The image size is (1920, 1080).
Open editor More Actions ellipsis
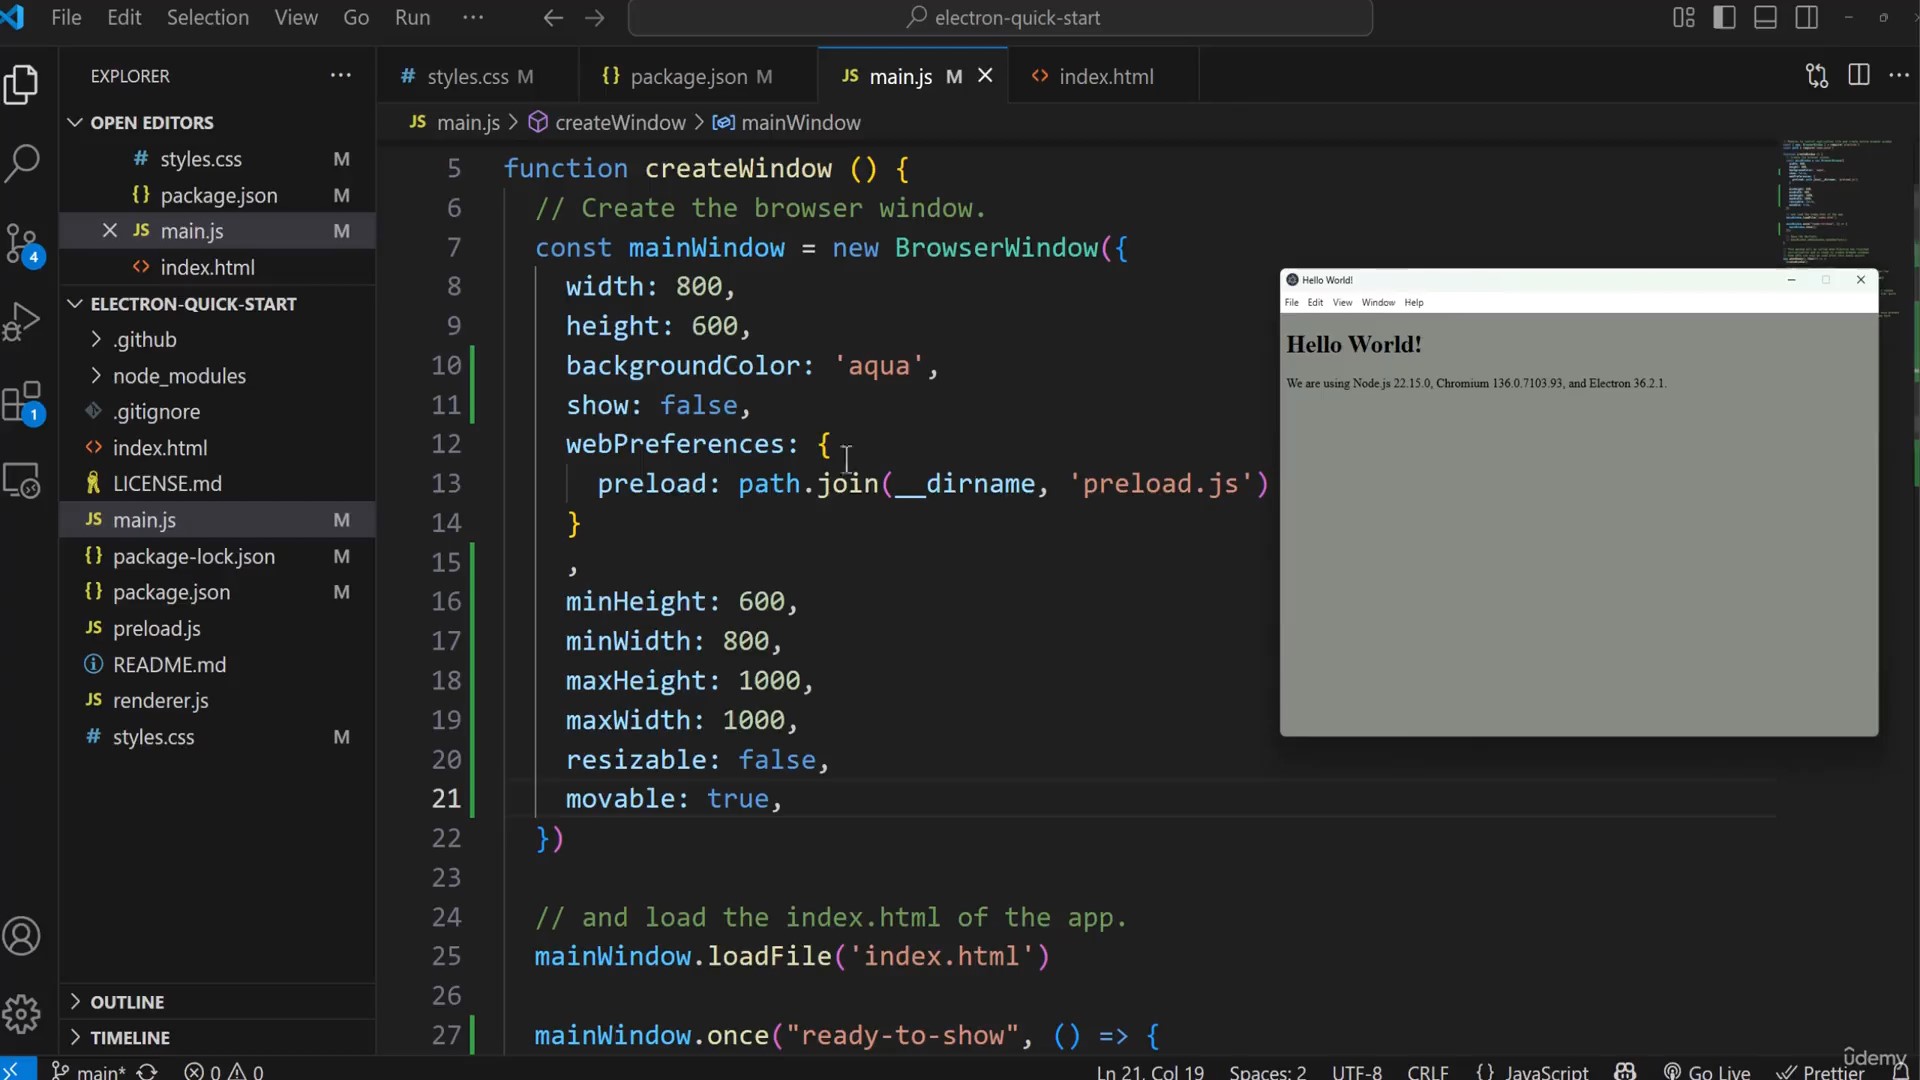point(1900,76)
